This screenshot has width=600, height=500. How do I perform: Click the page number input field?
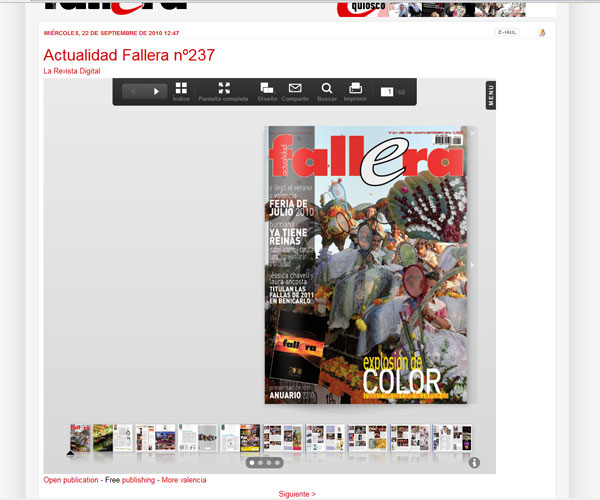click(x=386, y=92)
